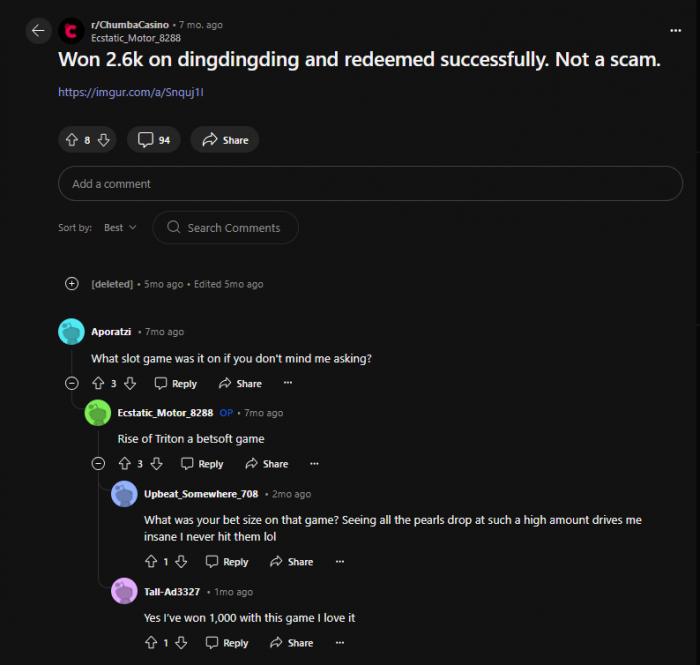
Task: Reply to Aporatzi's comment
Action: [x=175, y=383]
